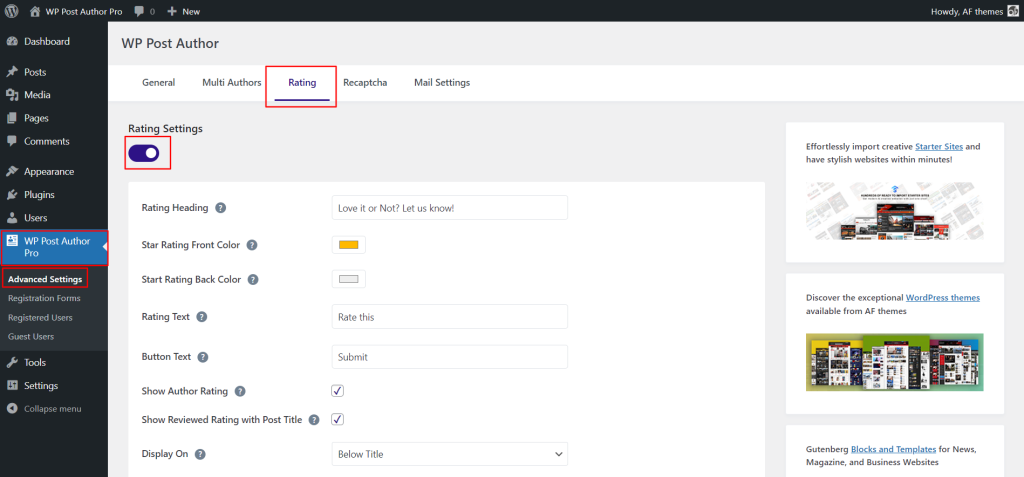The image size is (1024, 477).
Task: Click the Pages icon in sidebar
Action: (12, 118)
